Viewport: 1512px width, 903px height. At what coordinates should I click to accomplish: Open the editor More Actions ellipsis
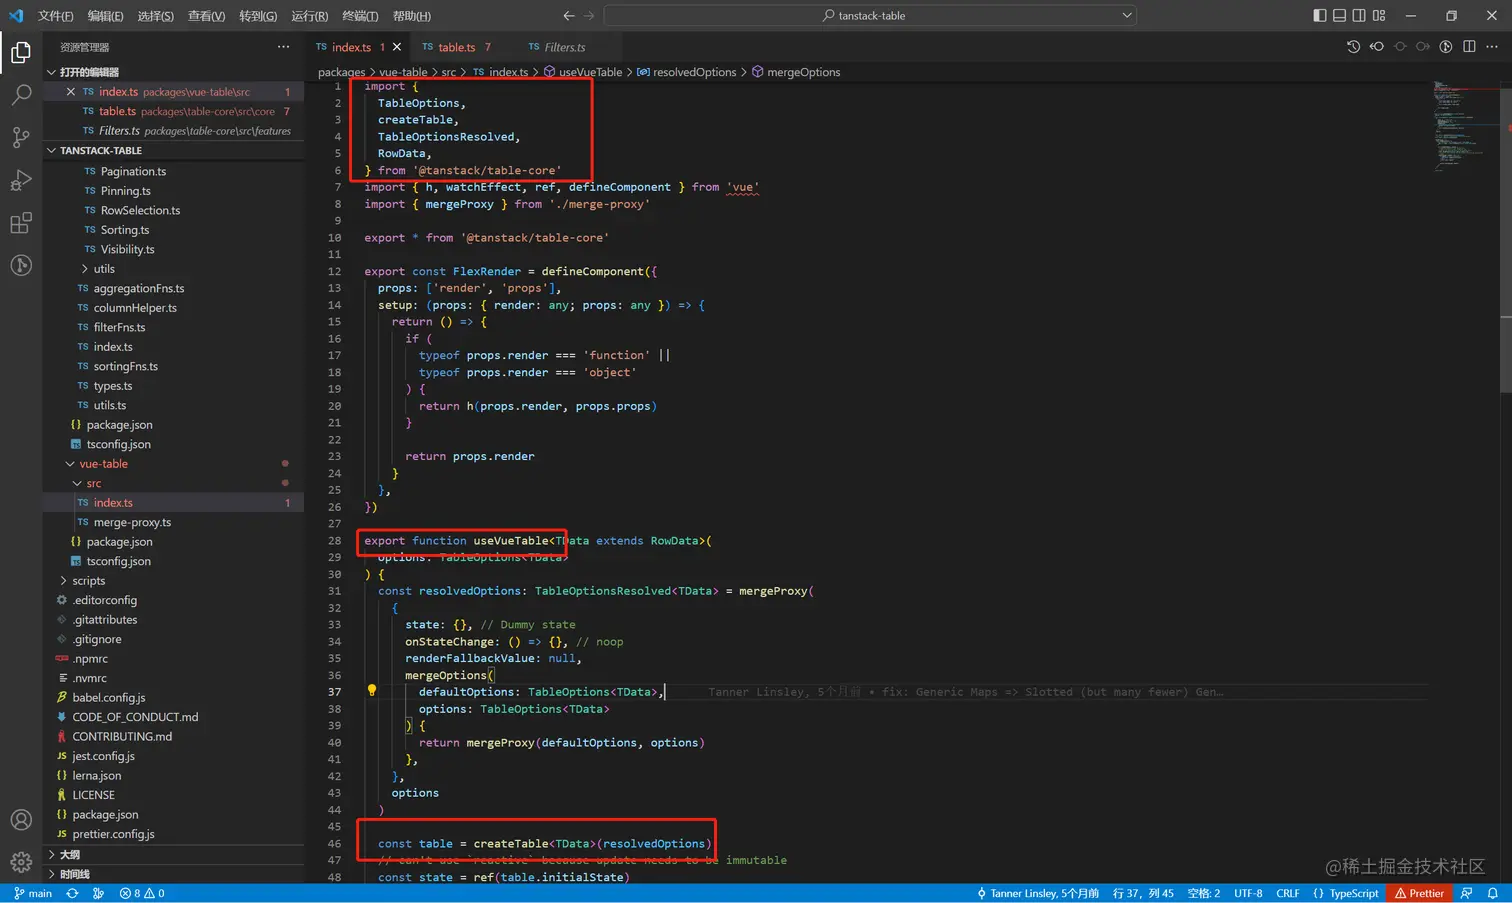1492,46
